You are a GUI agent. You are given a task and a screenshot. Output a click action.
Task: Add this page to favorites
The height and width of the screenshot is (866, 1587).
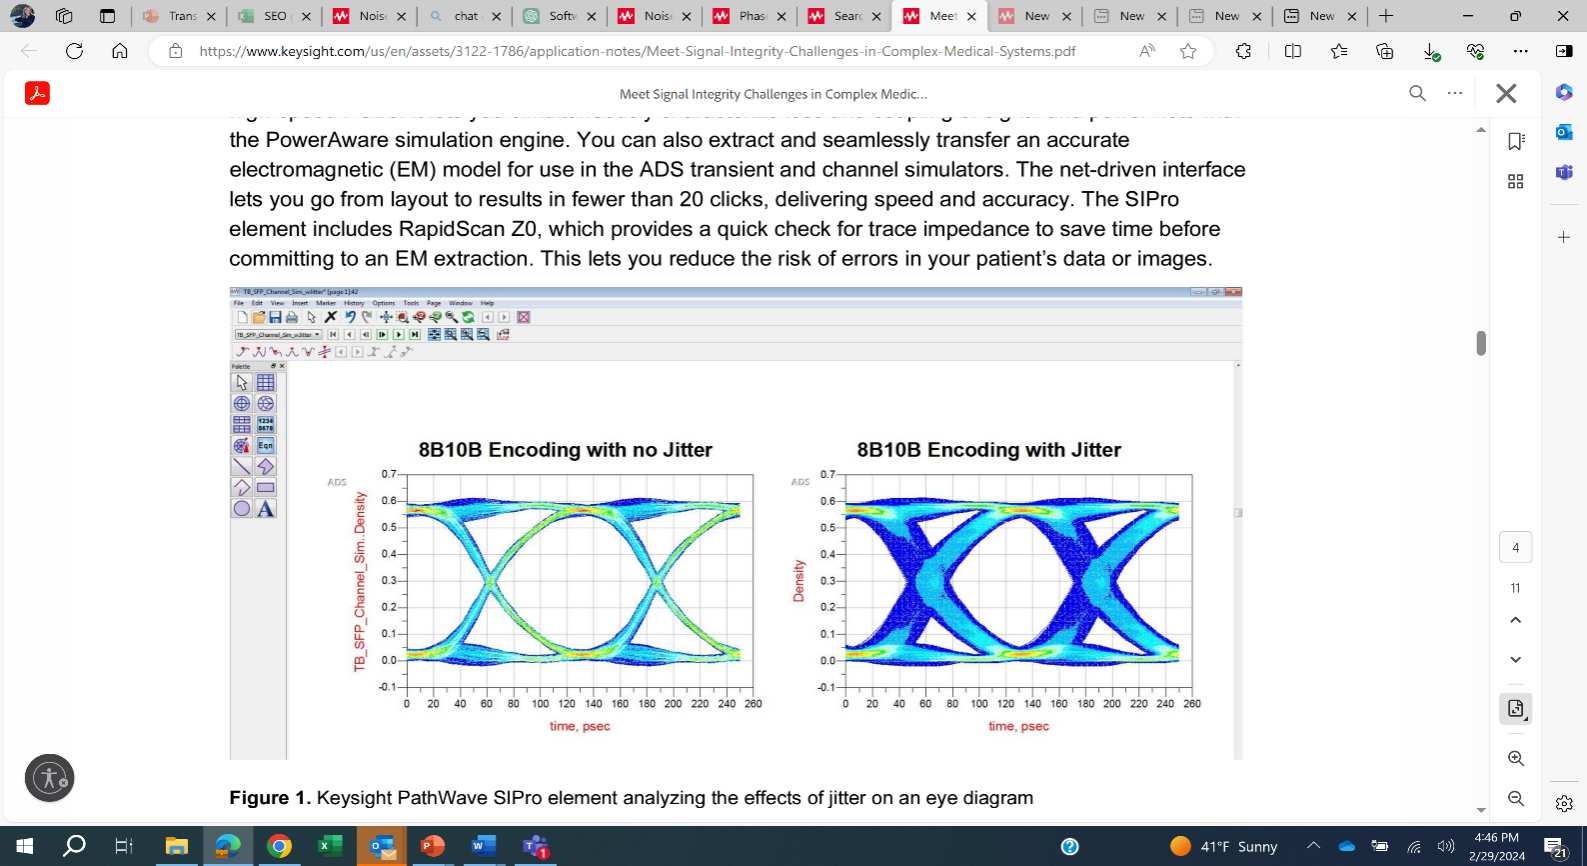(x=1188, y=51)
